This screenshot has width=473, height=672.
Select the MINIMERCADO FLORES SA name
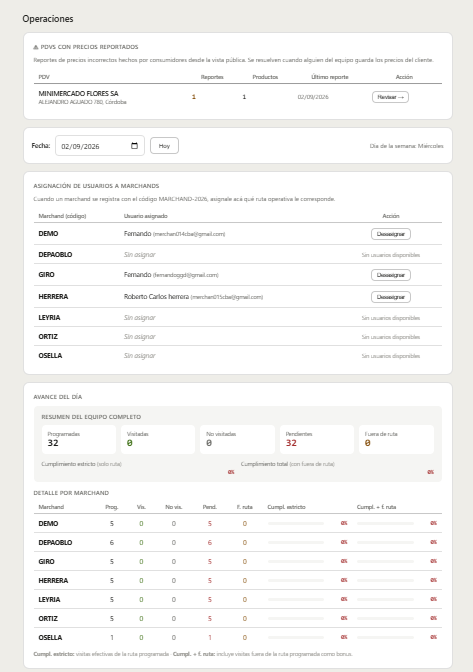coord(78,93)
